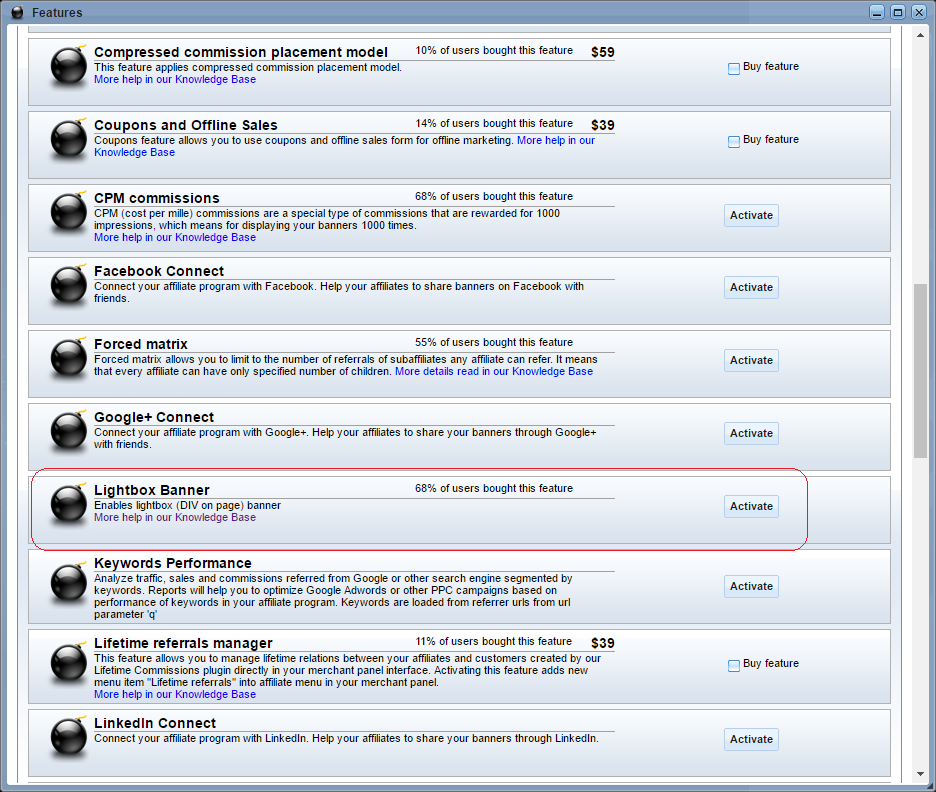The width and height of the screenshot is (936, 792).
Task: Click the CPM commissions heading
Action: (x=156, y=198)
